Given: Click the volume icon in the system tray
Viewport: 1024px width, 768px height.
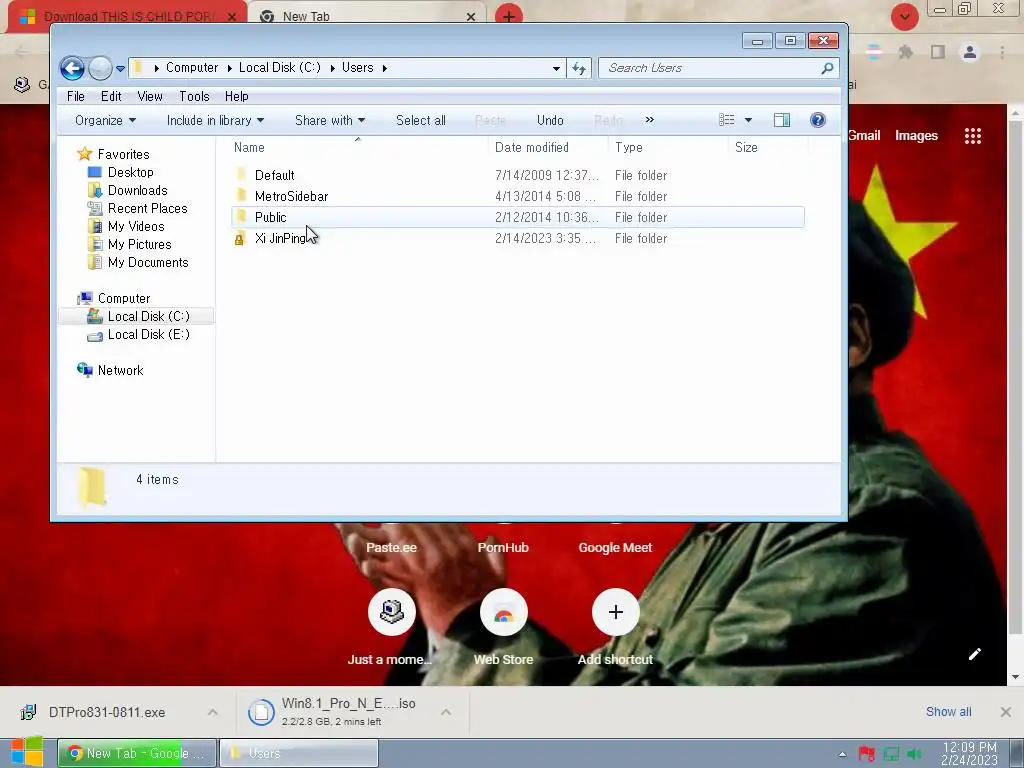Looking at the screenshot, I should 914,754.
